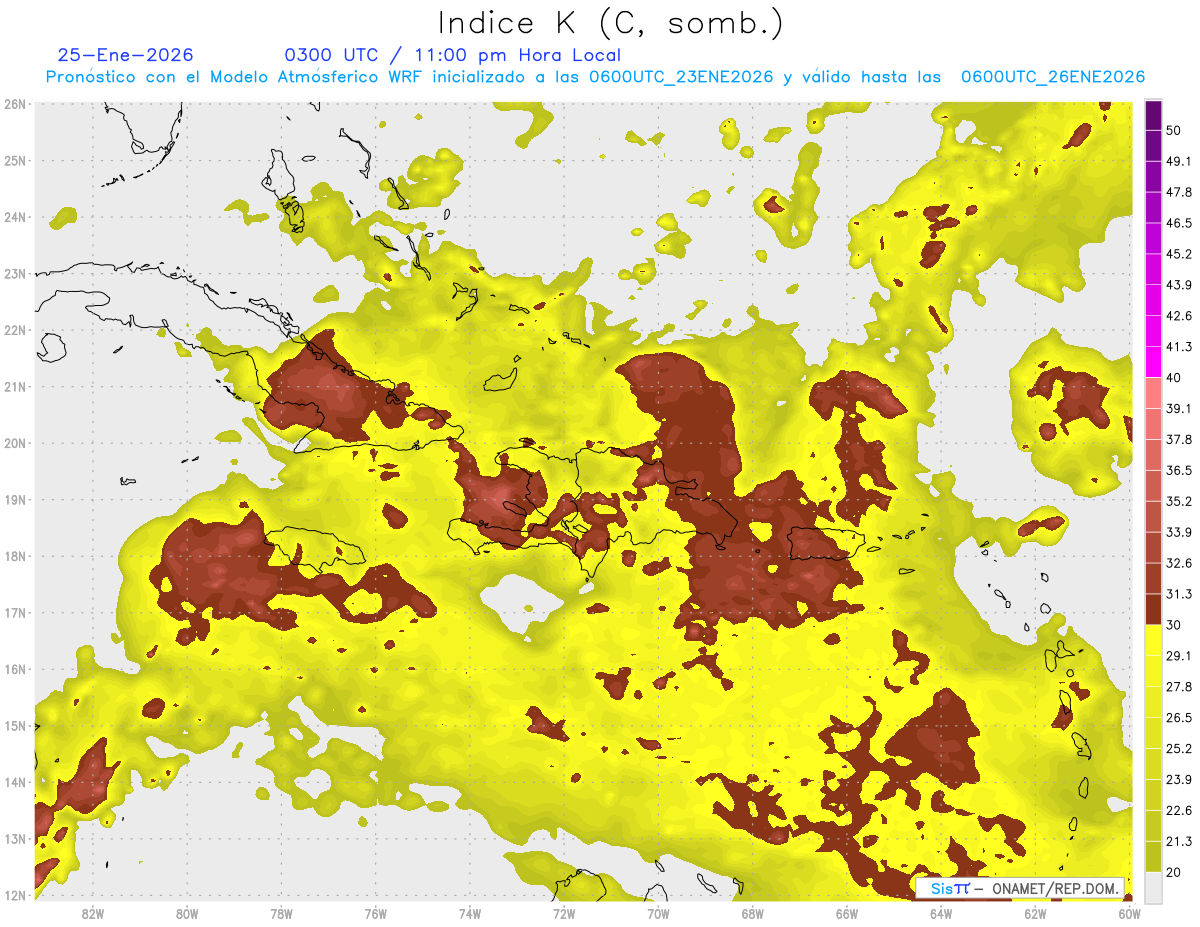The width and height of the screenshot is (1200, 927).
Task: Click the '64W' longitude label
Action: (941, 913)
